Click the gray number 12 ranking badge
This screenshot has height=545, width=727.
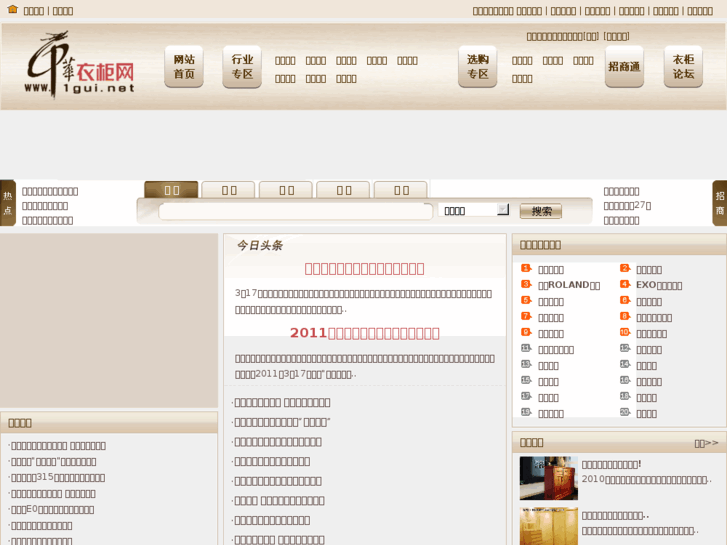coord(625,348)
